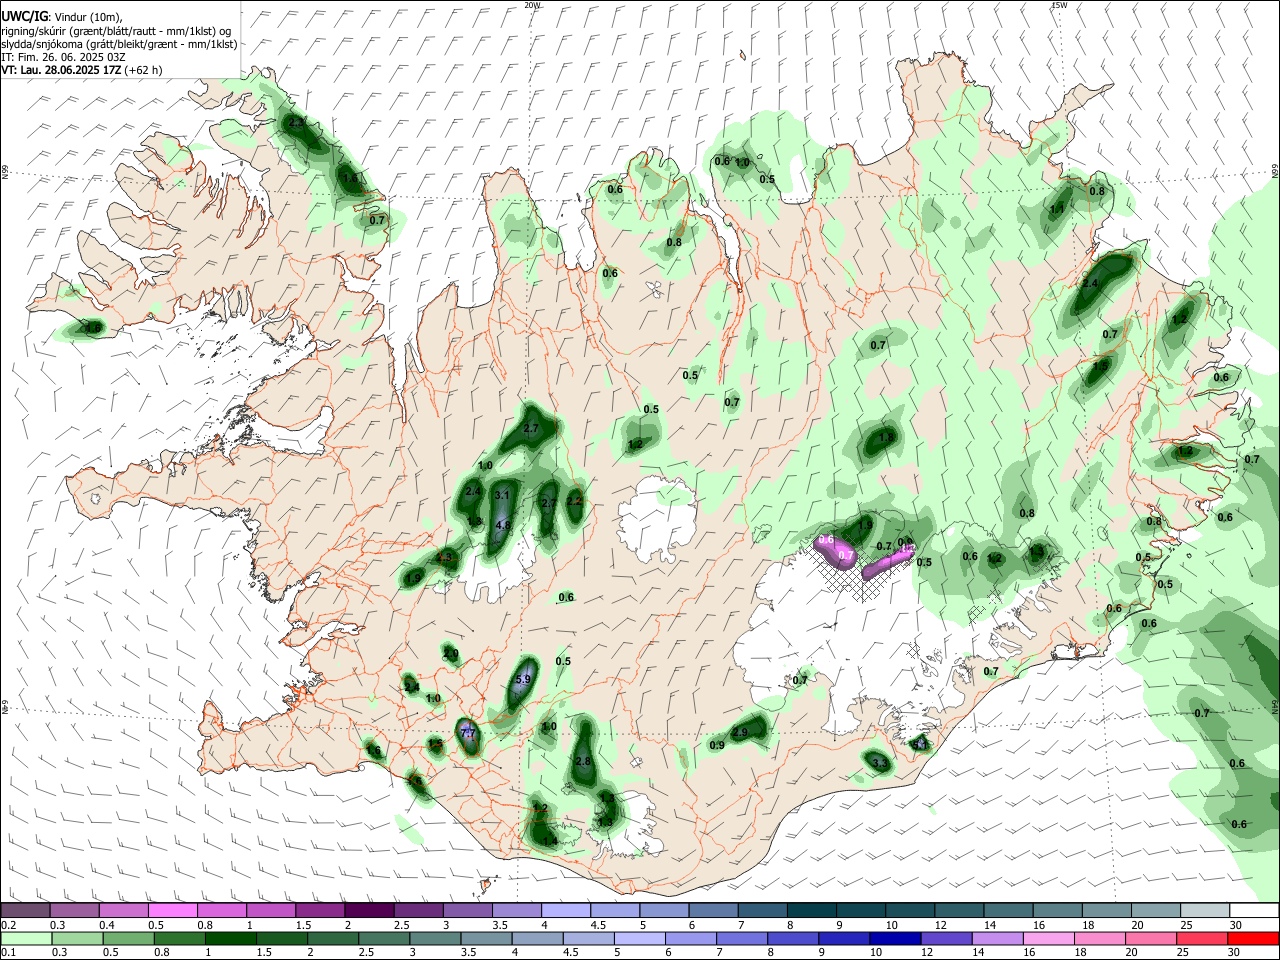The width and height of the screenshot is (1280, 960).
Task: Select the snow legend swatch between 4 and 4.5
Action: coord(566,911)
